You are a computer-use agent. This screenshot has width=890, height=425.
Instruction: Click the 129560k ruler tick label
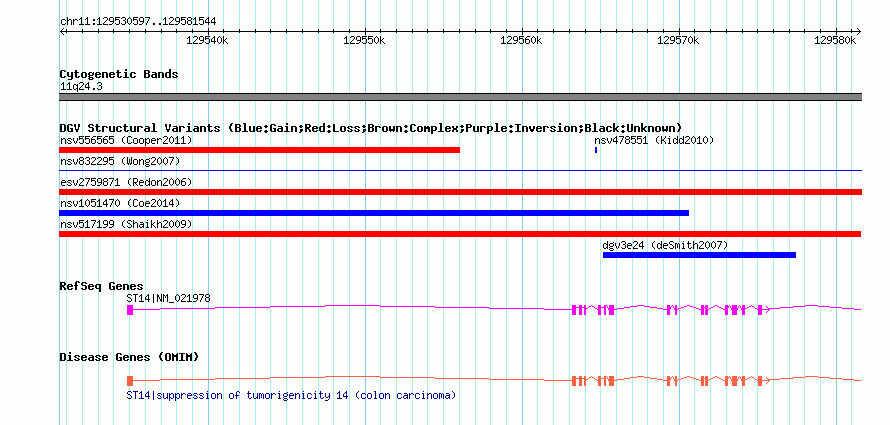pos(521,40)
